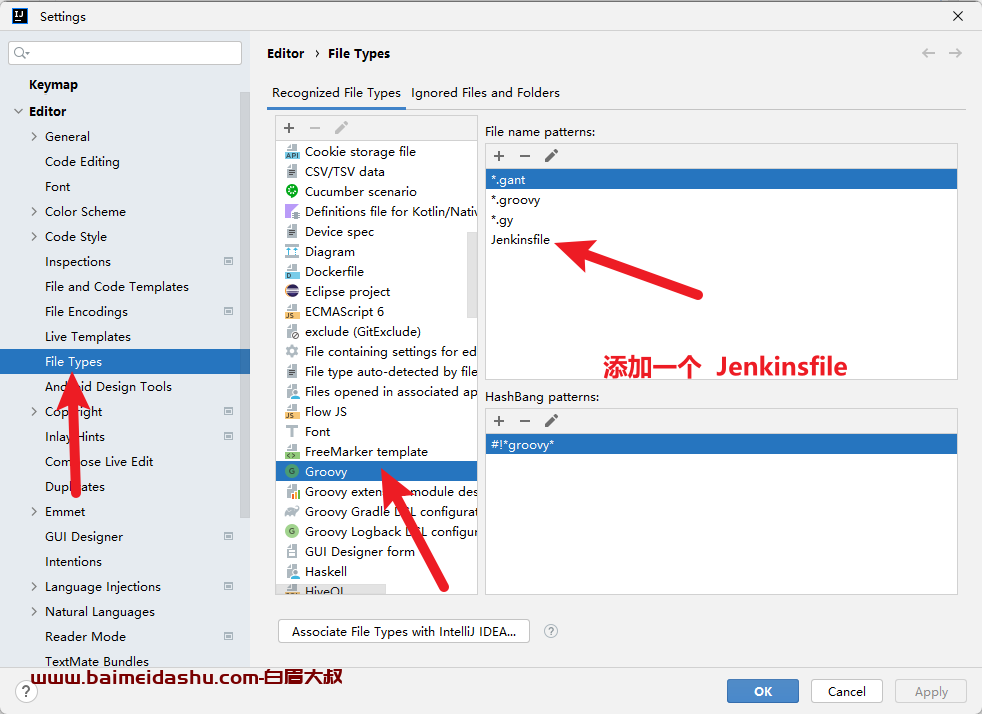Focus the settings search field
The image size is (982, 714).
pos(125,53)
